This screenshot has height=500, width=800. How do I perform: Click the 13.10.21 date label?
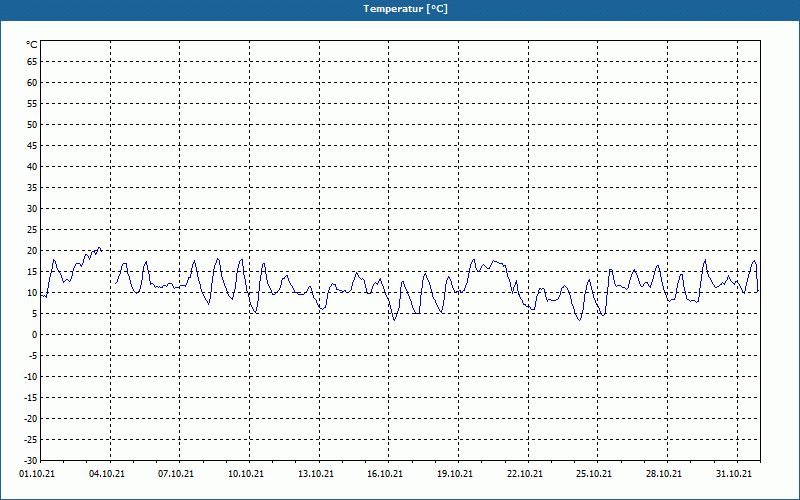[316, 474]
